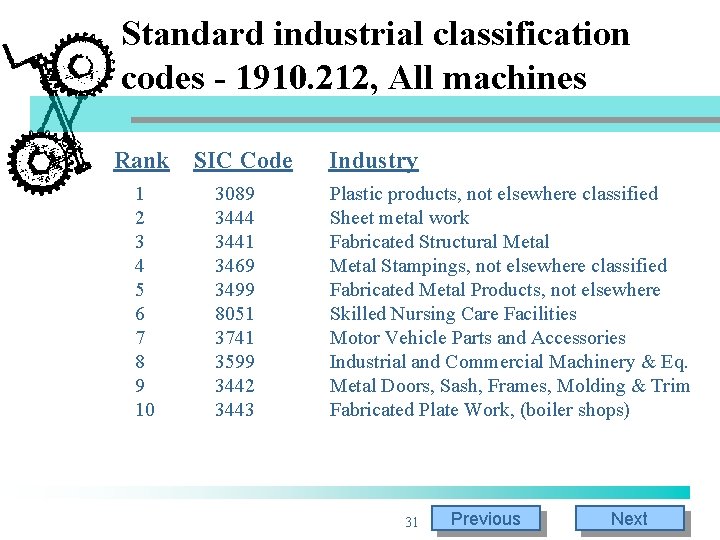This screenshot has width=720, height=540.
Task: Select the Rank column header
Action: coord(141,161)
